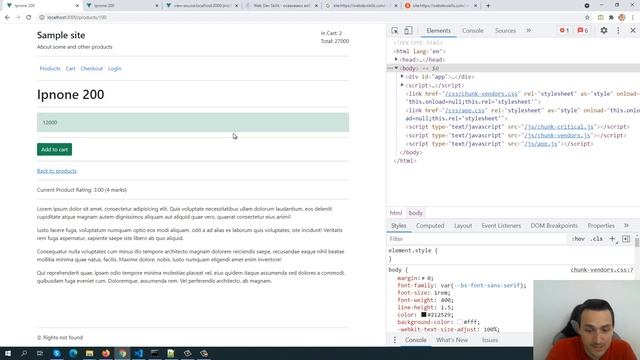Image resolution: width=640 pixels, height=360 pixels.
Task: Show more DevTools top panel tabs
Action: [529, 31]
